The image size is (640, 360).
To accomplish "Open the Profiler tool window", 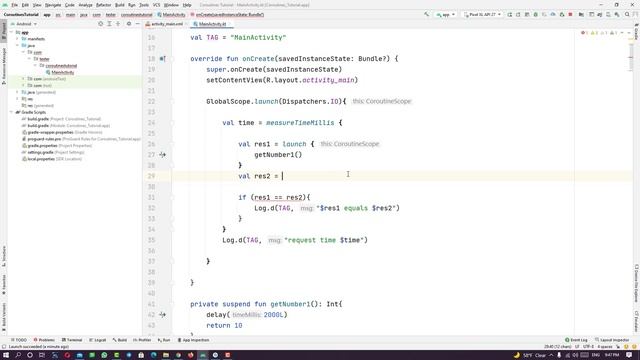I will [x=142, y=340].
